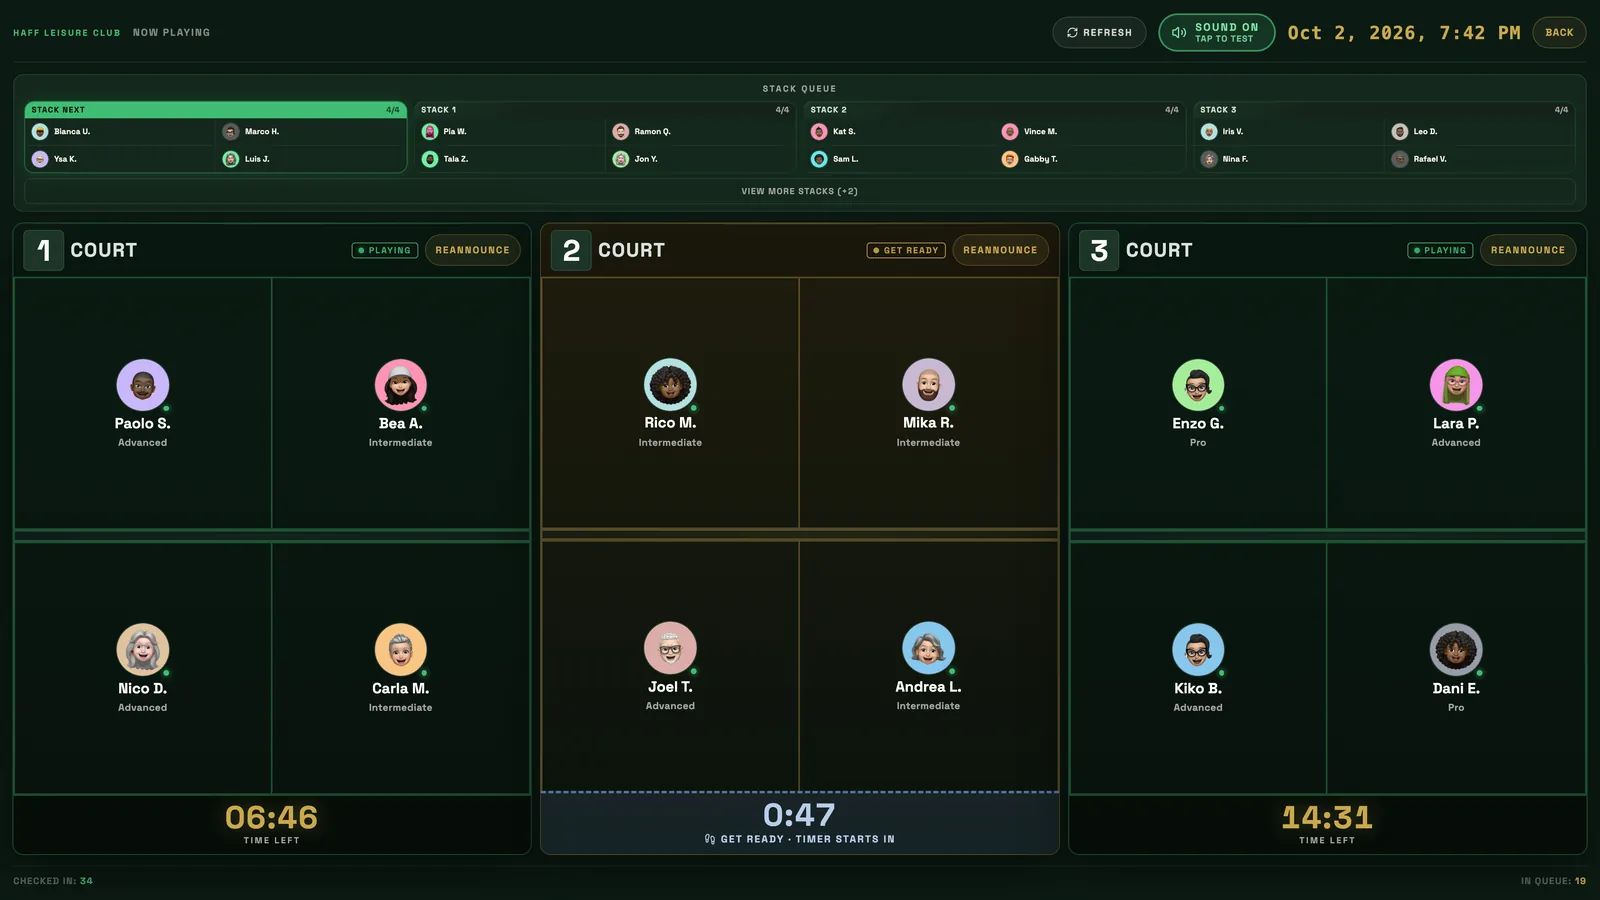Screen dimensions: 1600x900
Task: Expand View More Stacks (+2)
Action: coord(800,191)
